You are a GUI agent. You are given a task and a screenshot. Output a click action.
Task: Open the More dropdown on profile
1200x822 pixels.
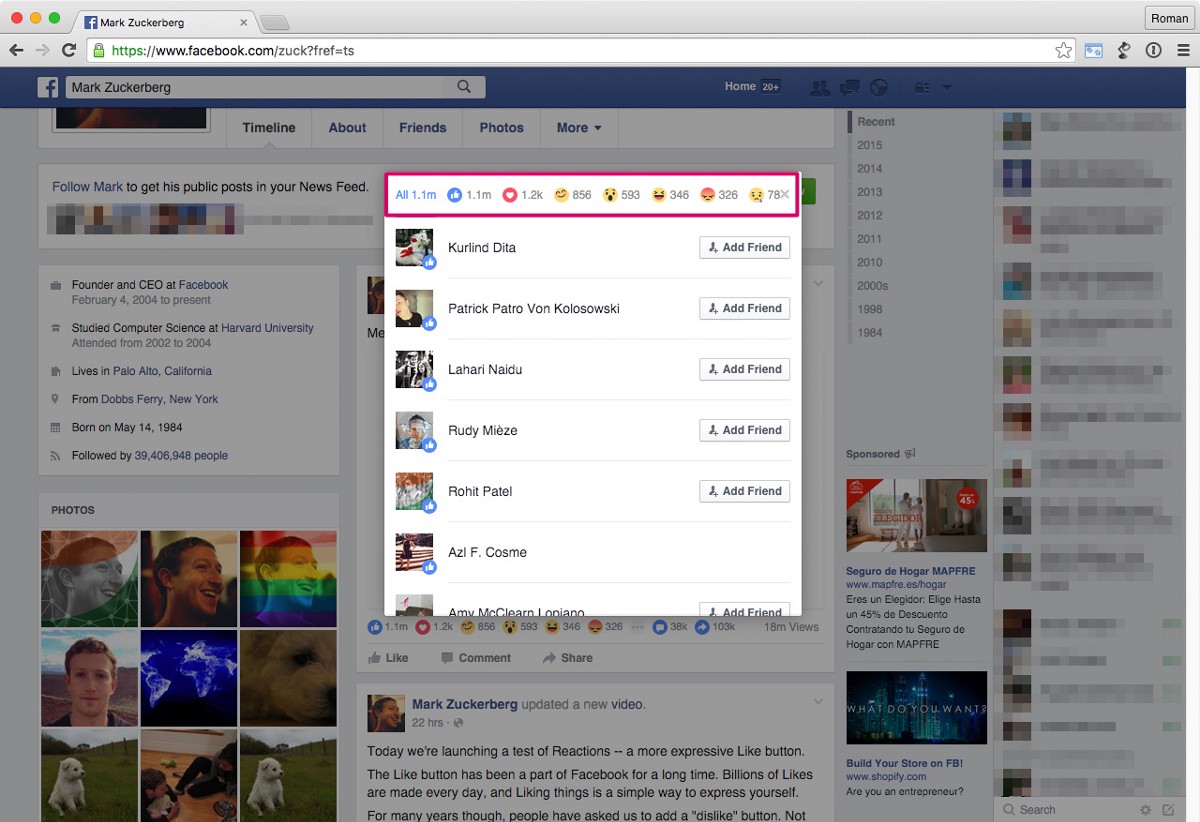point(579,128)
